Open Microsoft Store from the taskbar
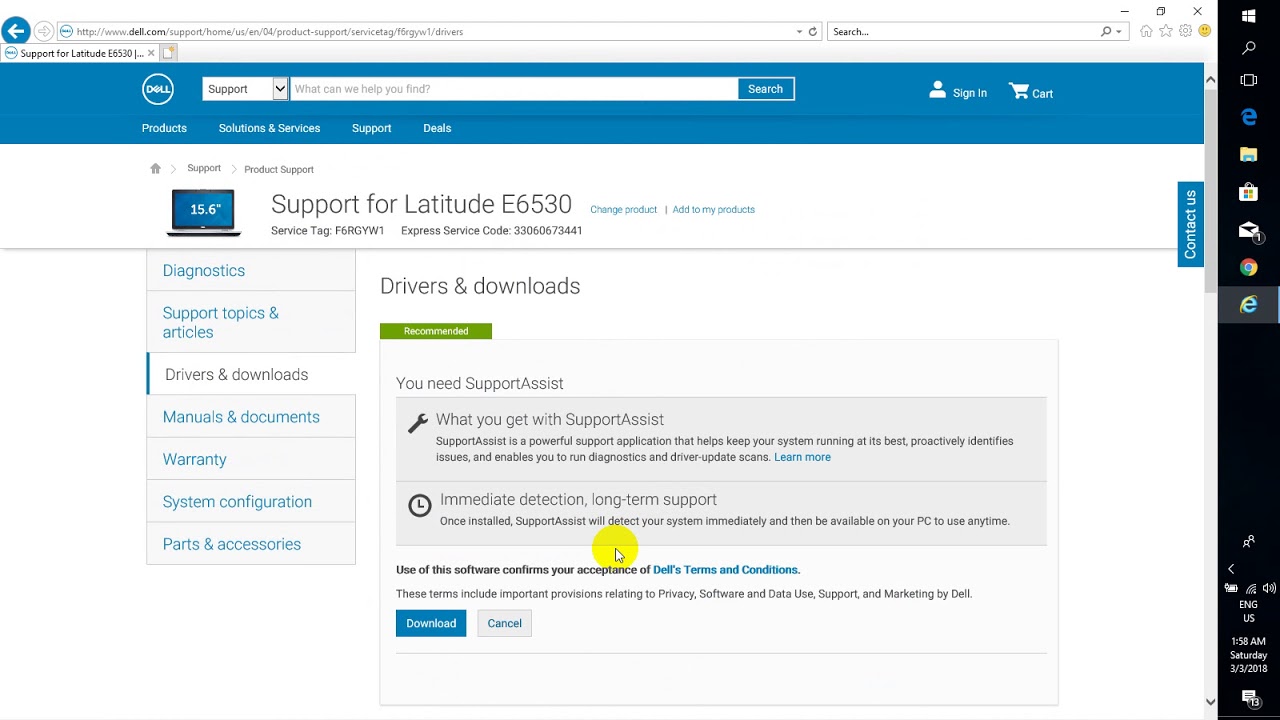 (x=1249, y=192)
